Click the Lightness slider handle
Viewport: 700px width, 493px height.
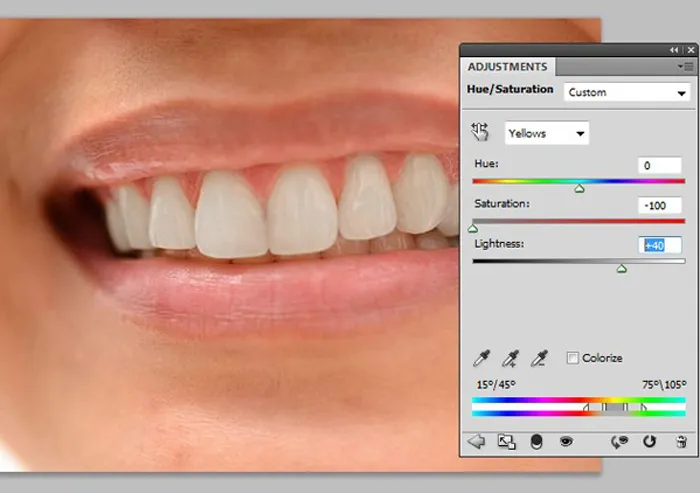coord(622,268)
